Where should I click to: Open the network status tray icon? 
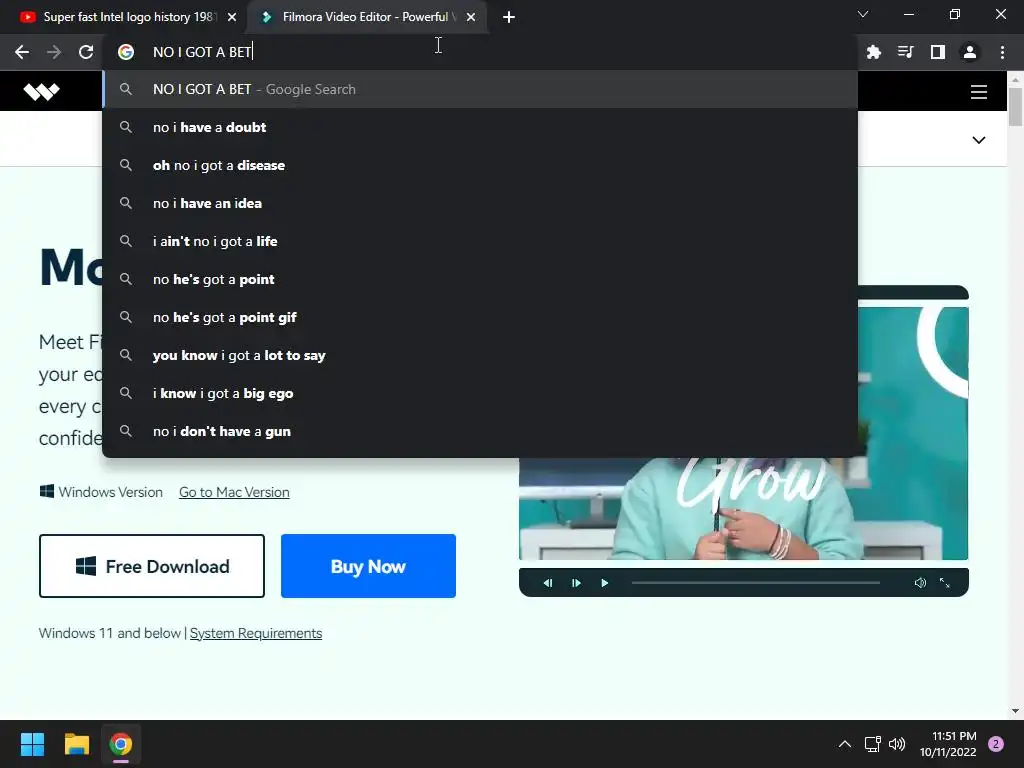(x=872, y=744)
